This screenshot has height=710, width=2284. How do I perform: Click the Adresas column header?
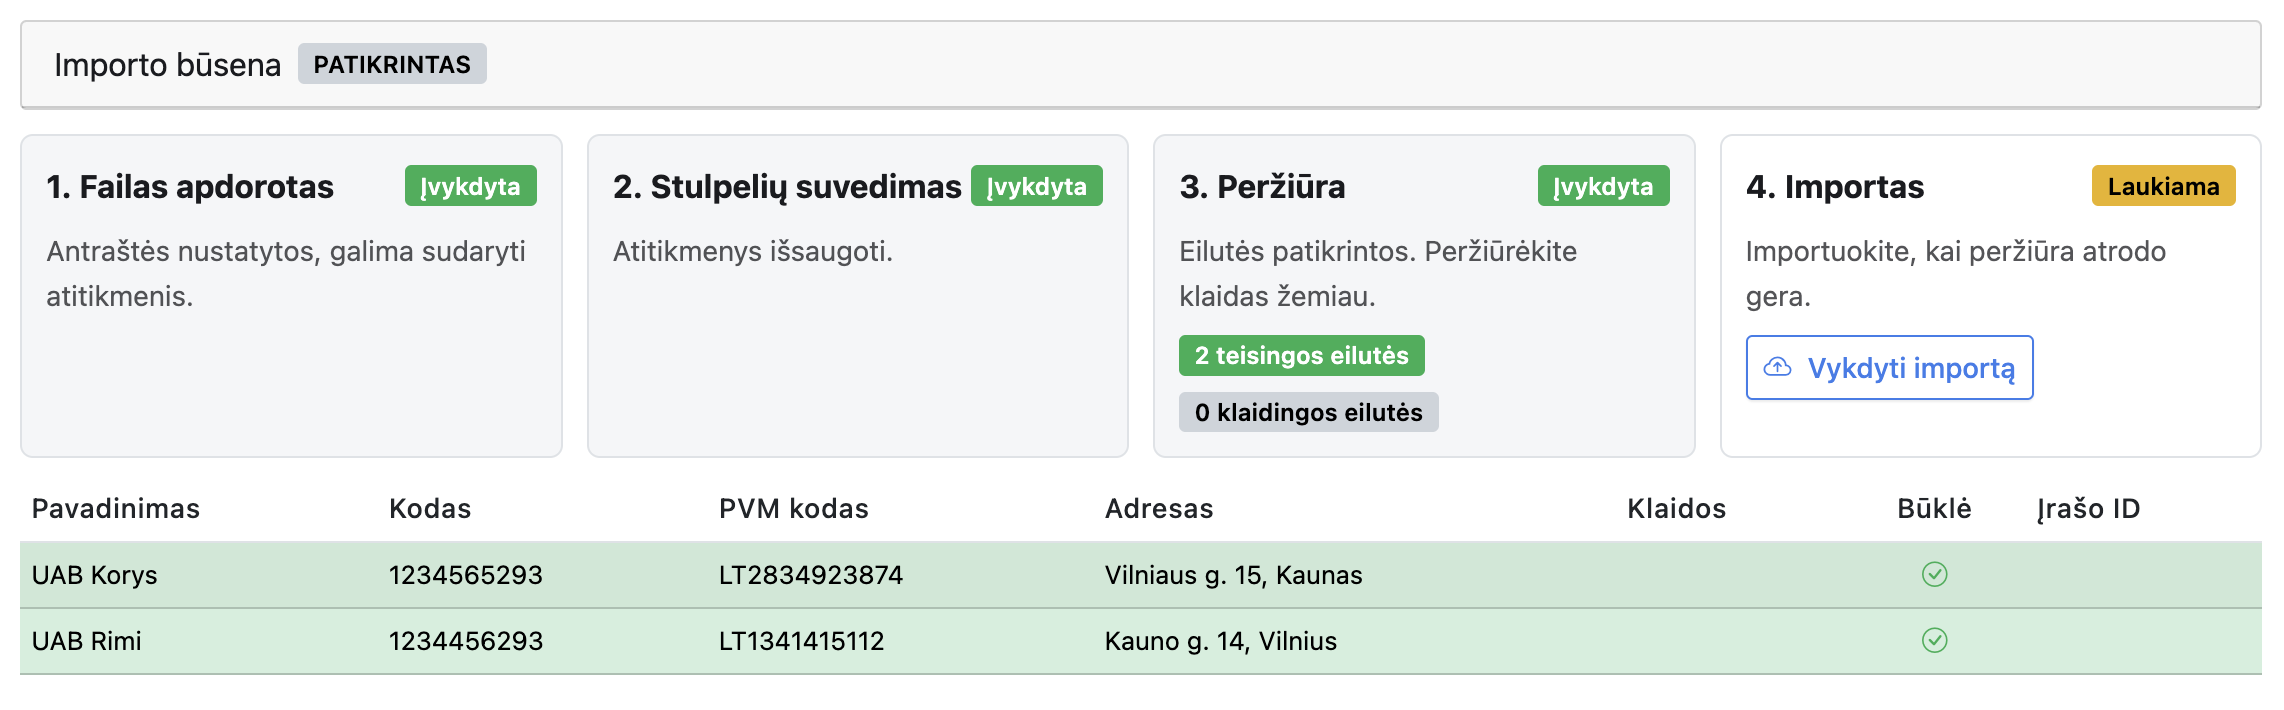tap(1159, 509)
